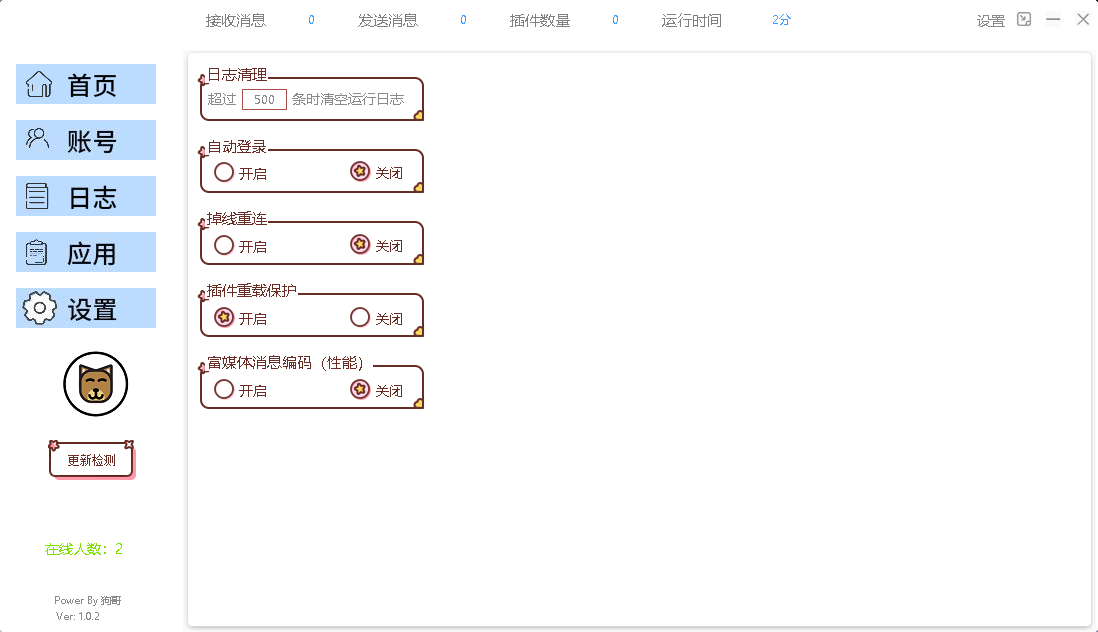Click the user icon beside 账号
Image resolution: width=1098 pixels, height=632 pixels.
[x=38, y=139]
